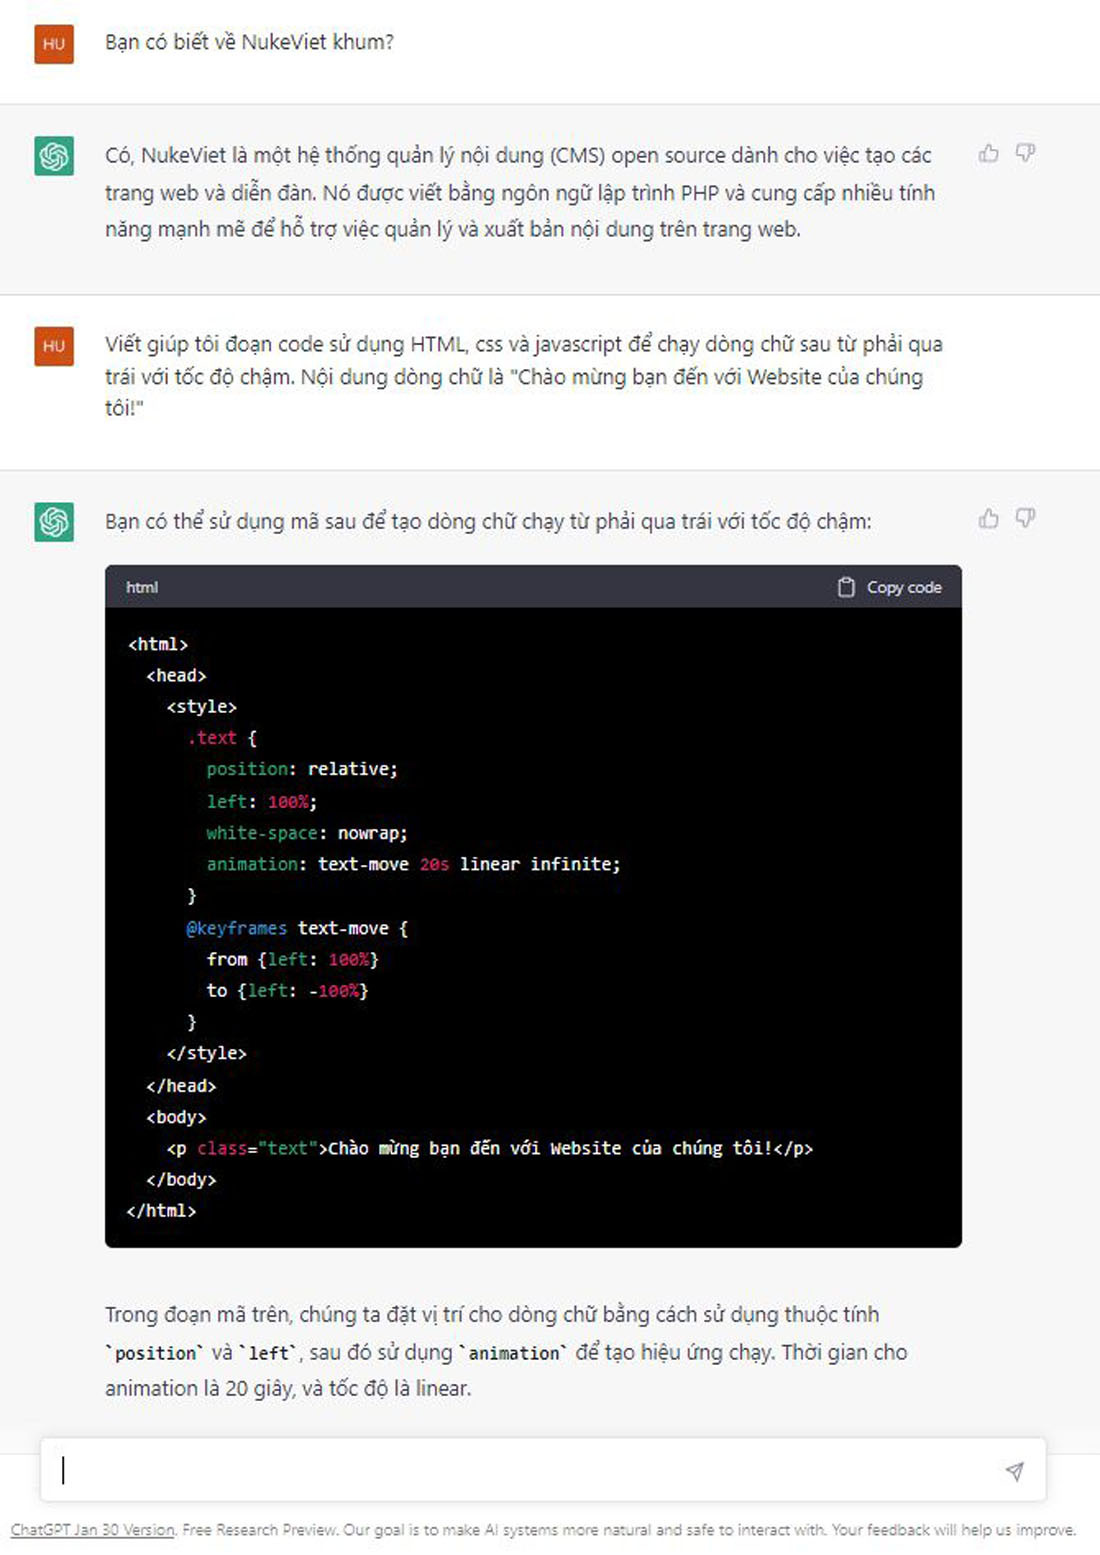Open the ChatGPT Jan 30 Version link

click(x=93, y=1530)
